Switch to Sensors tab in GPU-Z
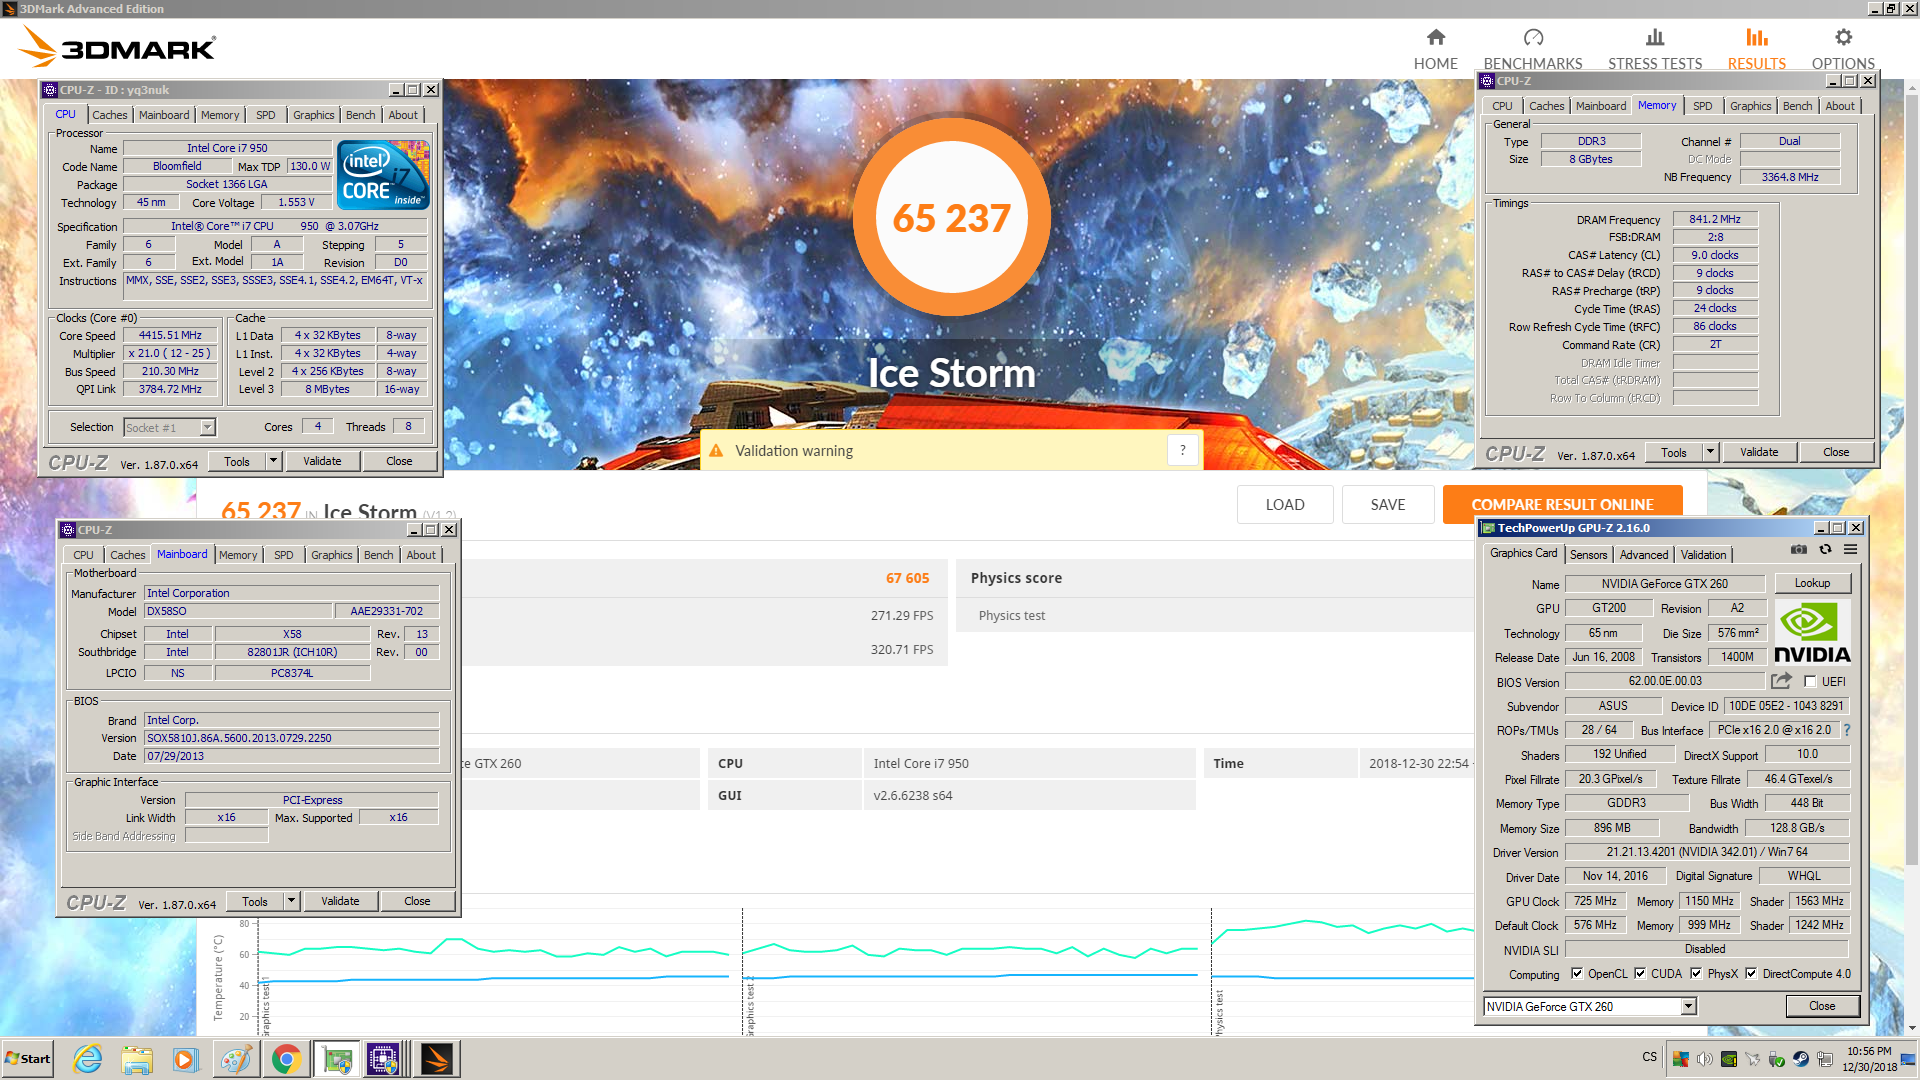The width and height of the screenshot is (1920, 1080). click(x=1588, y=555)
